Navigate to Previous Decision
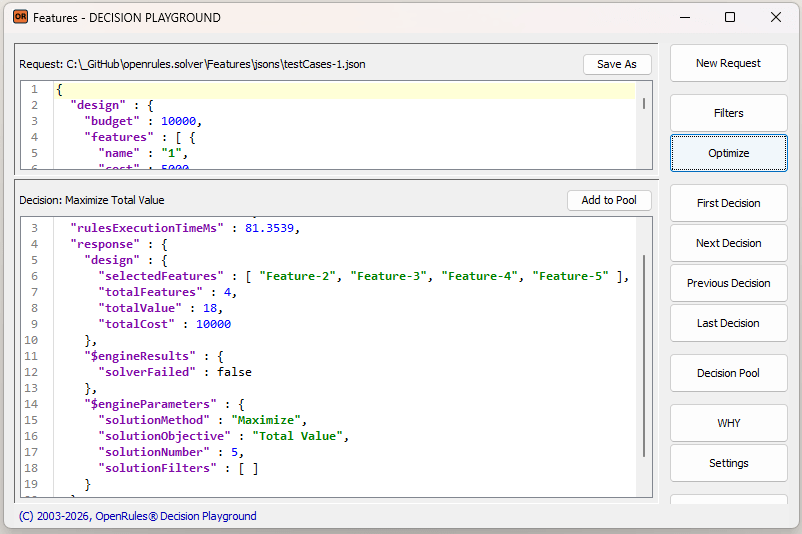This screenshot has width=802, height=534. 728,283
